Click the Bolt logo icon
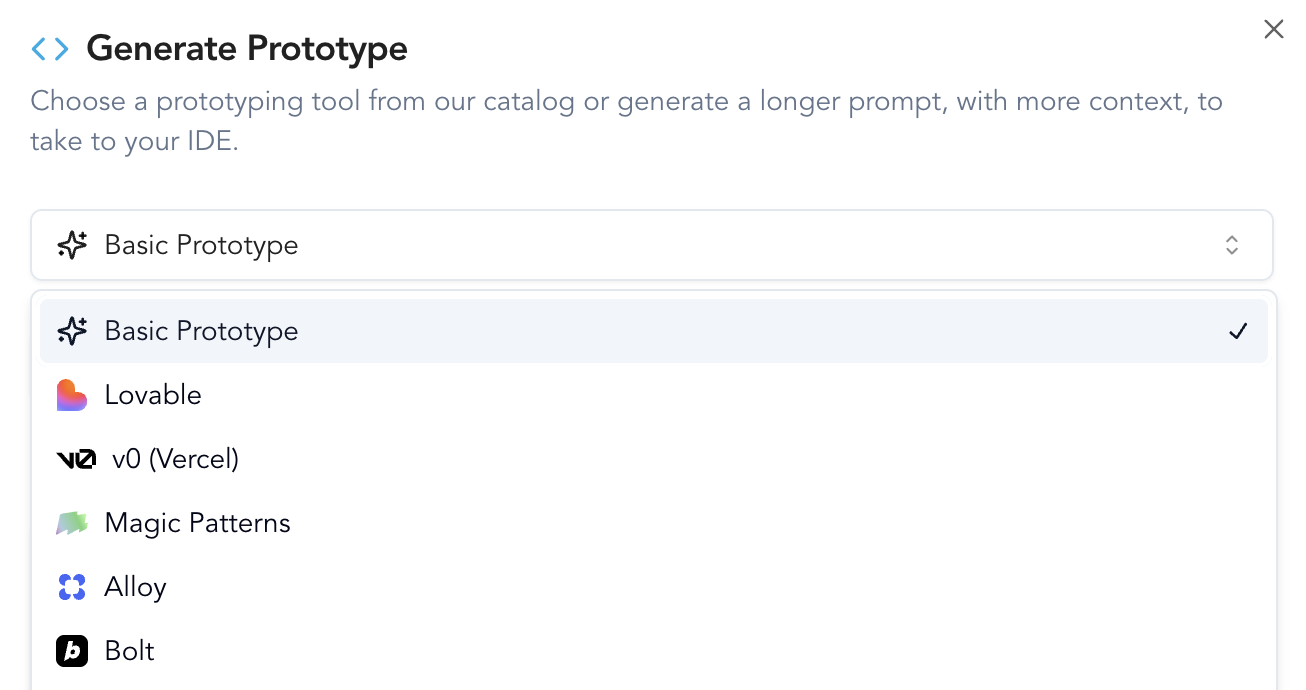The width and height of the screenshot is (1306, 690). pos(71,651)
